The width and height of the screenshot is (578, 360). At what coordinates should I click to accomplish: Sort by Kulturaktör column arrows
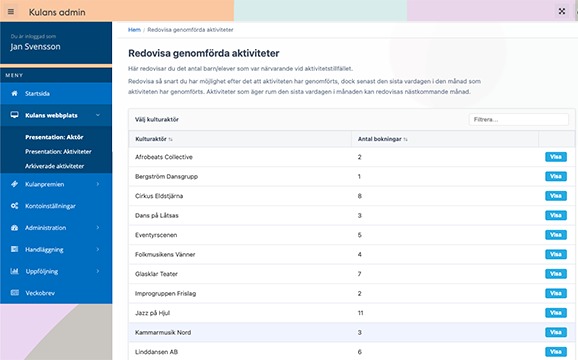pyautogui.click(x=170, y=139)
